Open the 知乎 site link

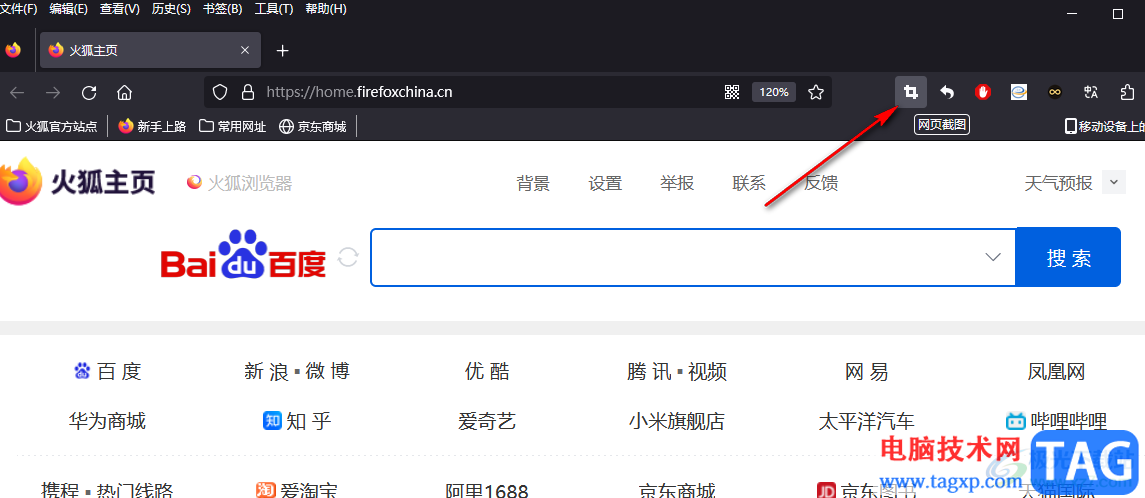pos(297,421)
